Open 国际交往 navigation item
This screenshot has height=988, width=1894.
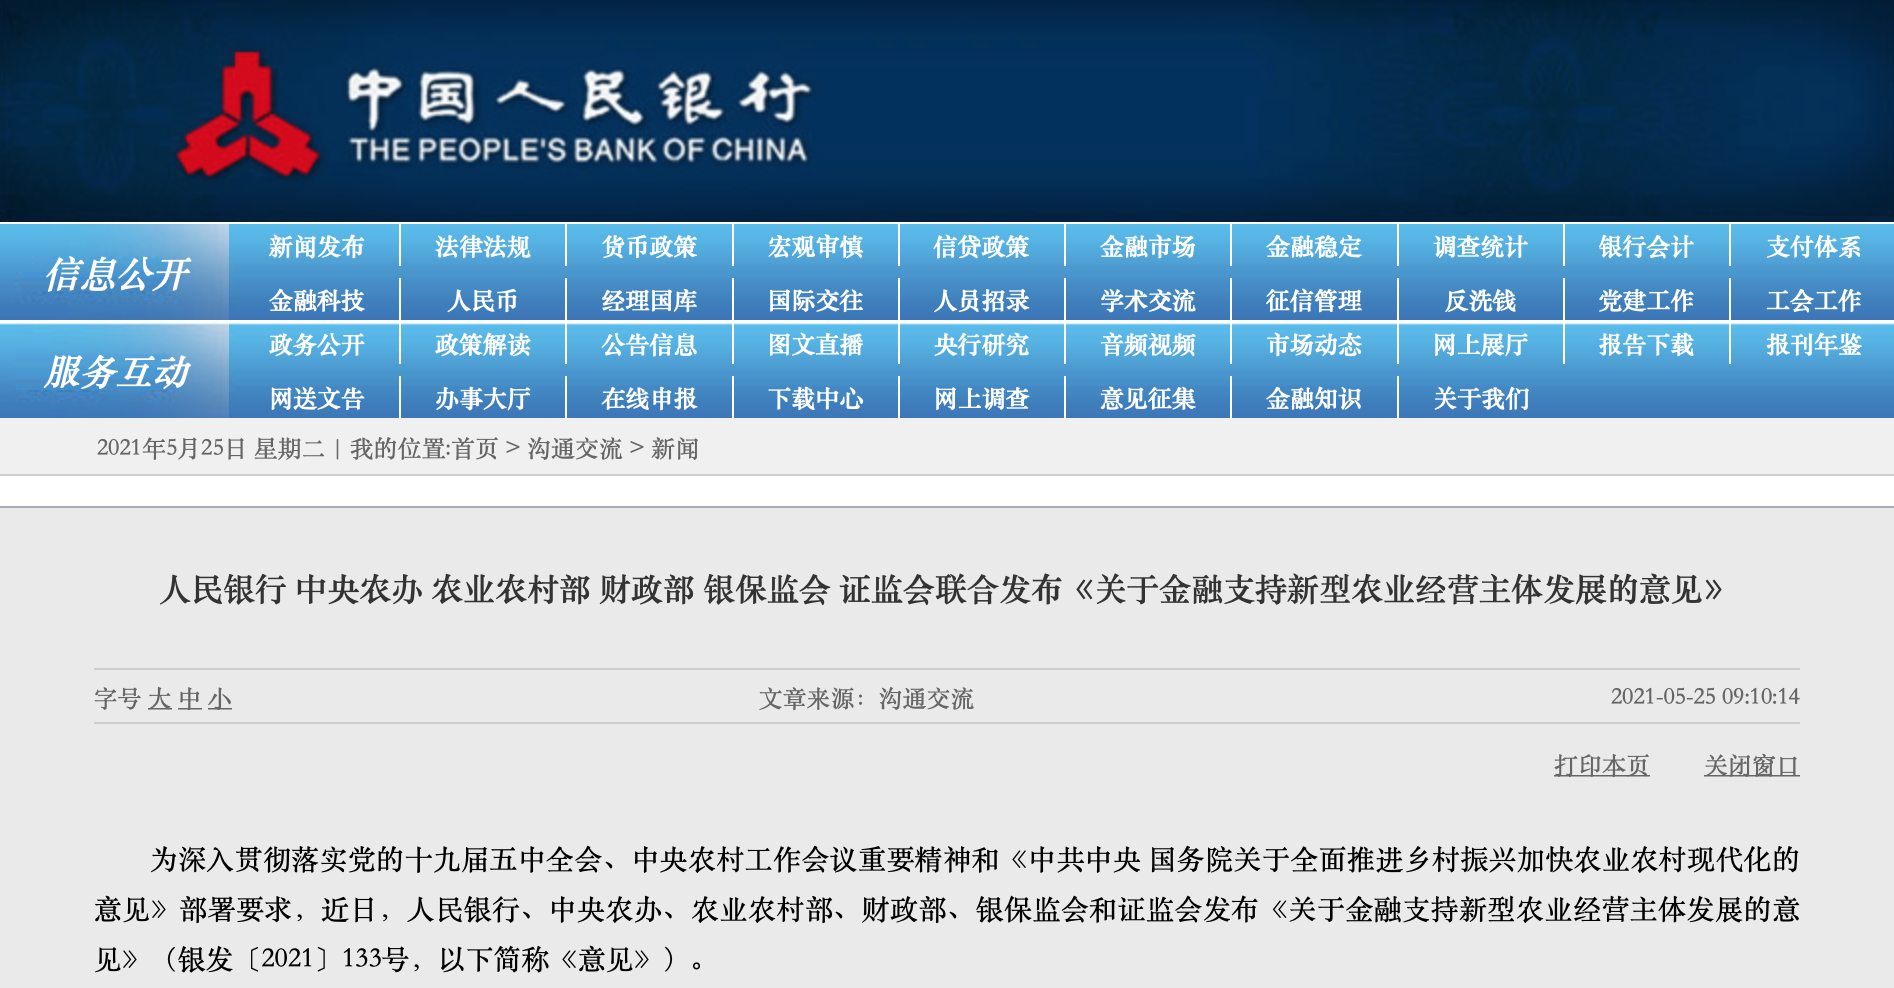pos(815,300)
